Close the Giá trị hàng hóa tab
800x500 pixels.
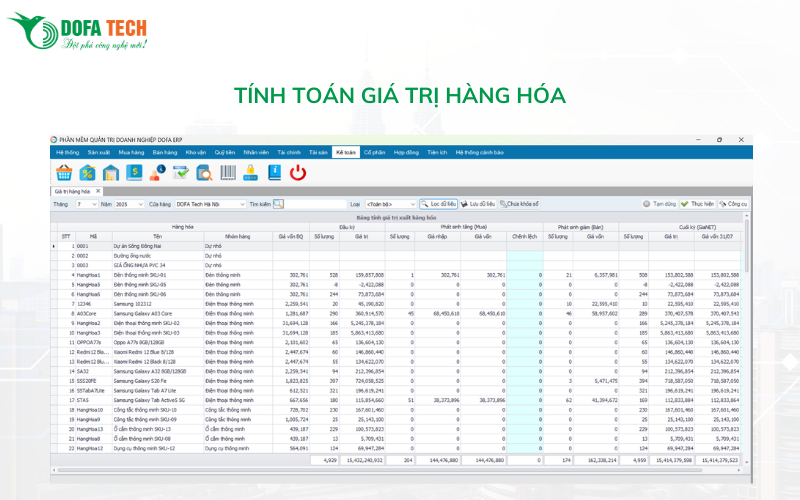tap(98, 191)
